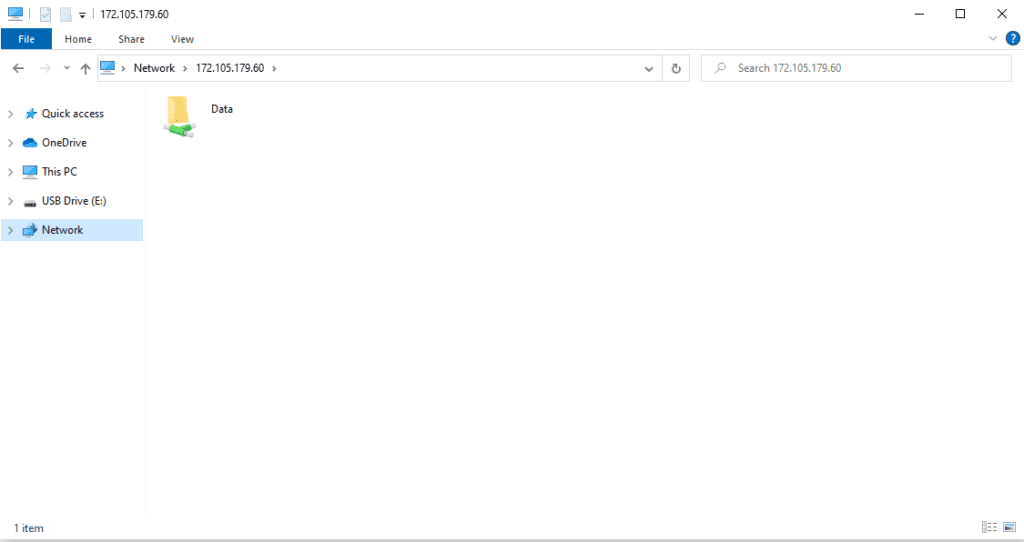
Task: Open Customize Quick Access Toolbar dropdown
Action: (82, 15)
